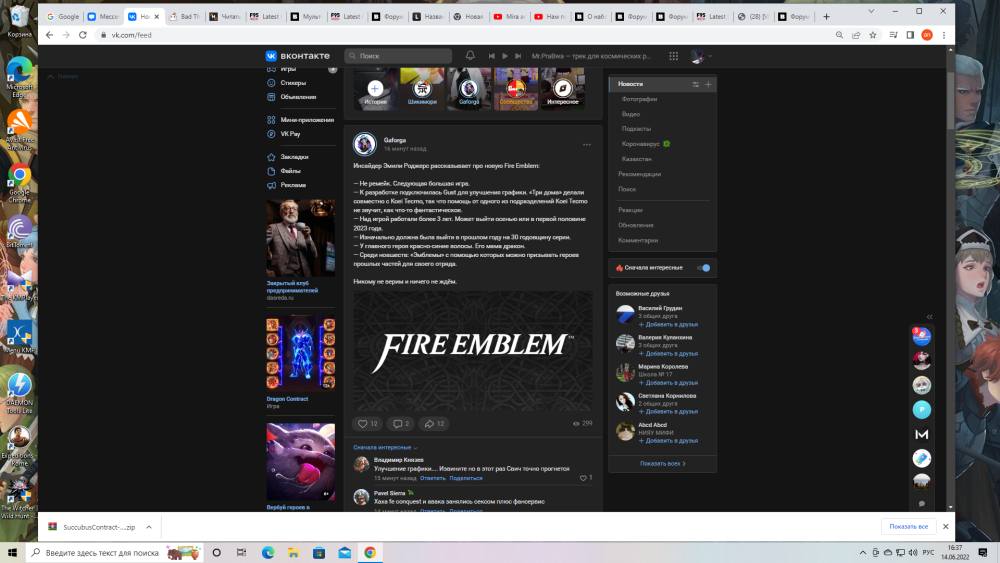The image size is (1000, 563).
Task: Open the news feed filter settings icon
Action: (695, 85)
